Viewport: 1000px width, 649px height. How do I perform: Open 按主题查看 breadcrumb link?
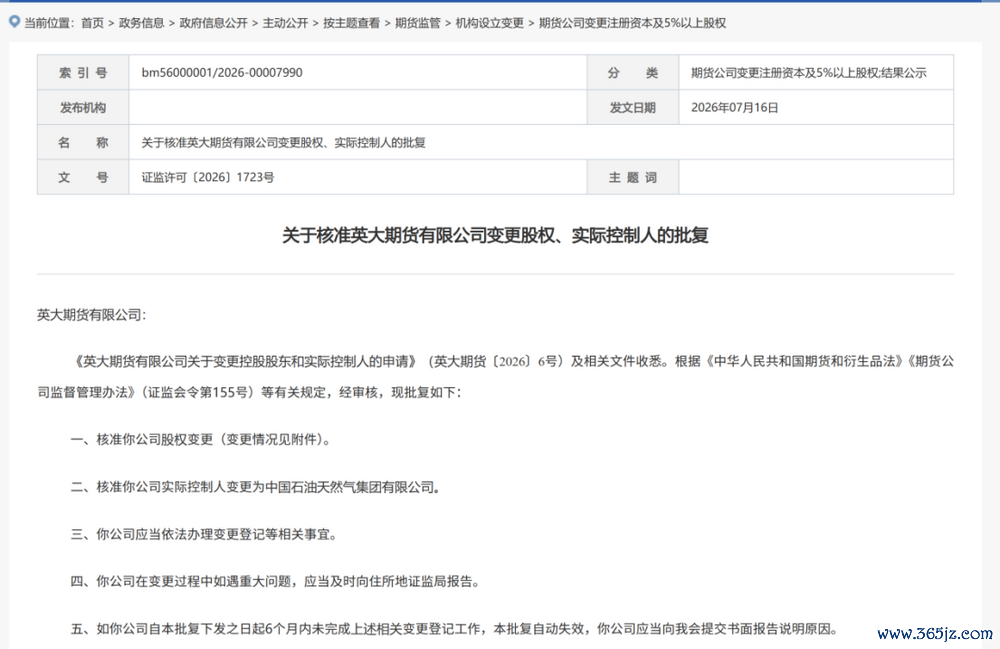(x=351, y=23)
